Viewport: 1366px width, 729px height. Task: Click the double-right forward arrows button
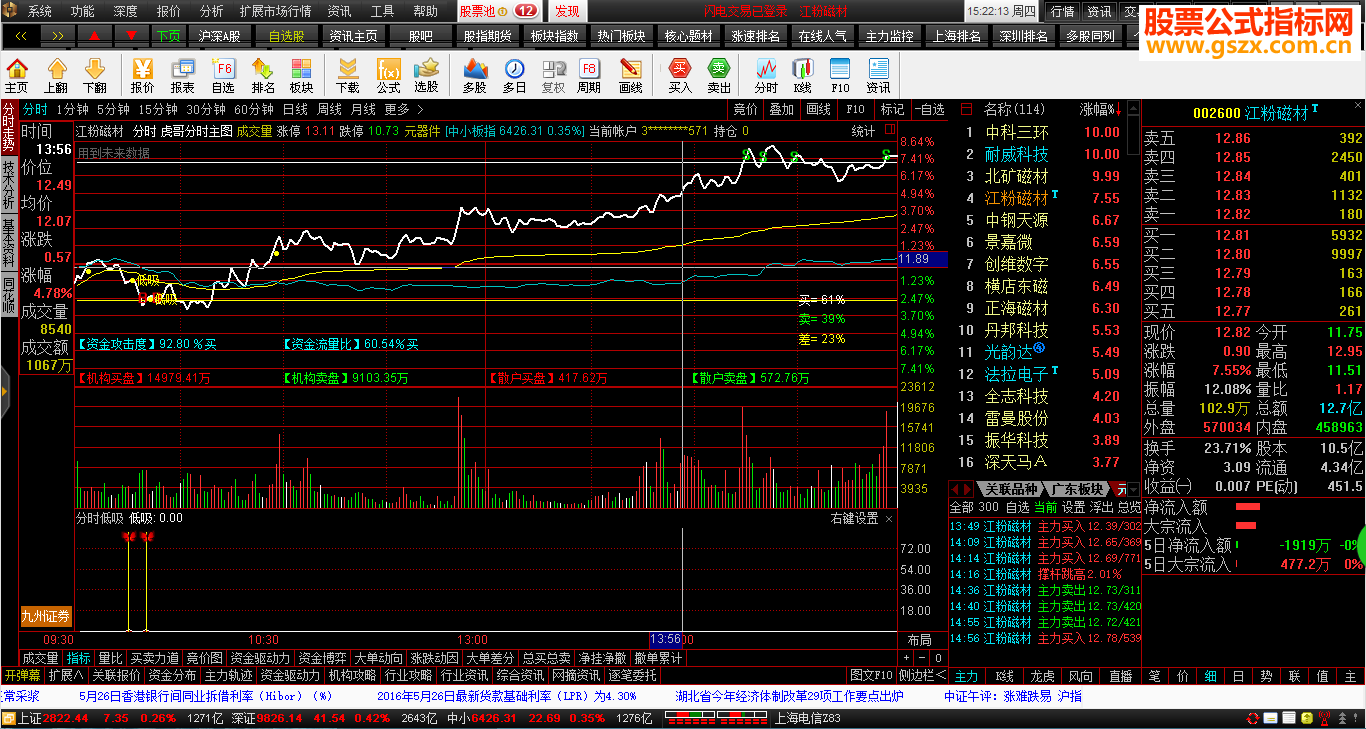(x=58, y=35)
